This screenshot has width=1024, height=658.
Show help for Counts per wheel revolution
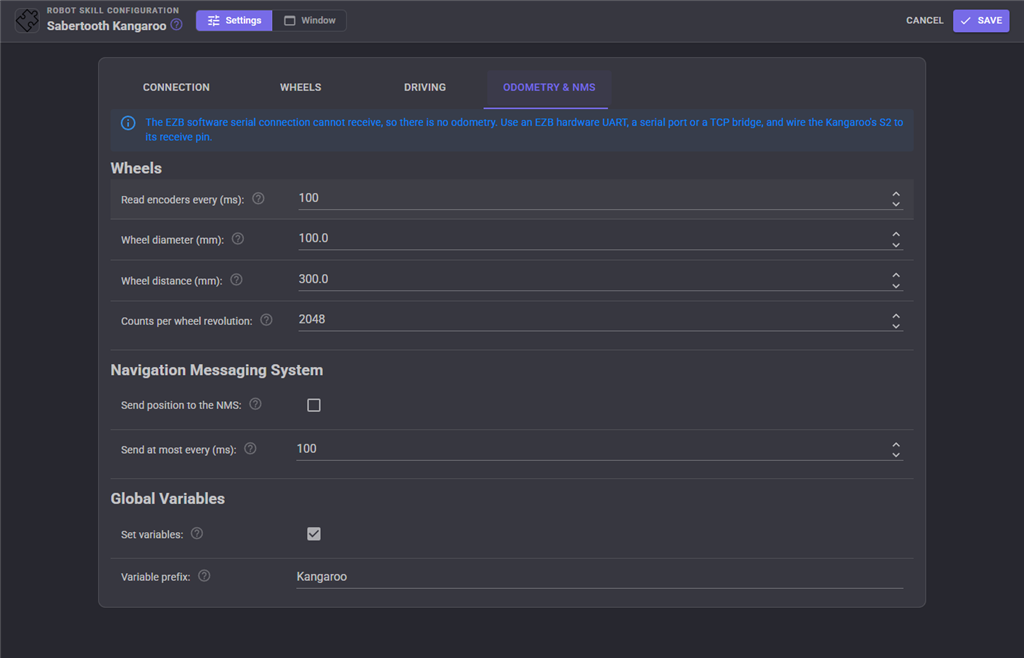click(x=266, y=320)
